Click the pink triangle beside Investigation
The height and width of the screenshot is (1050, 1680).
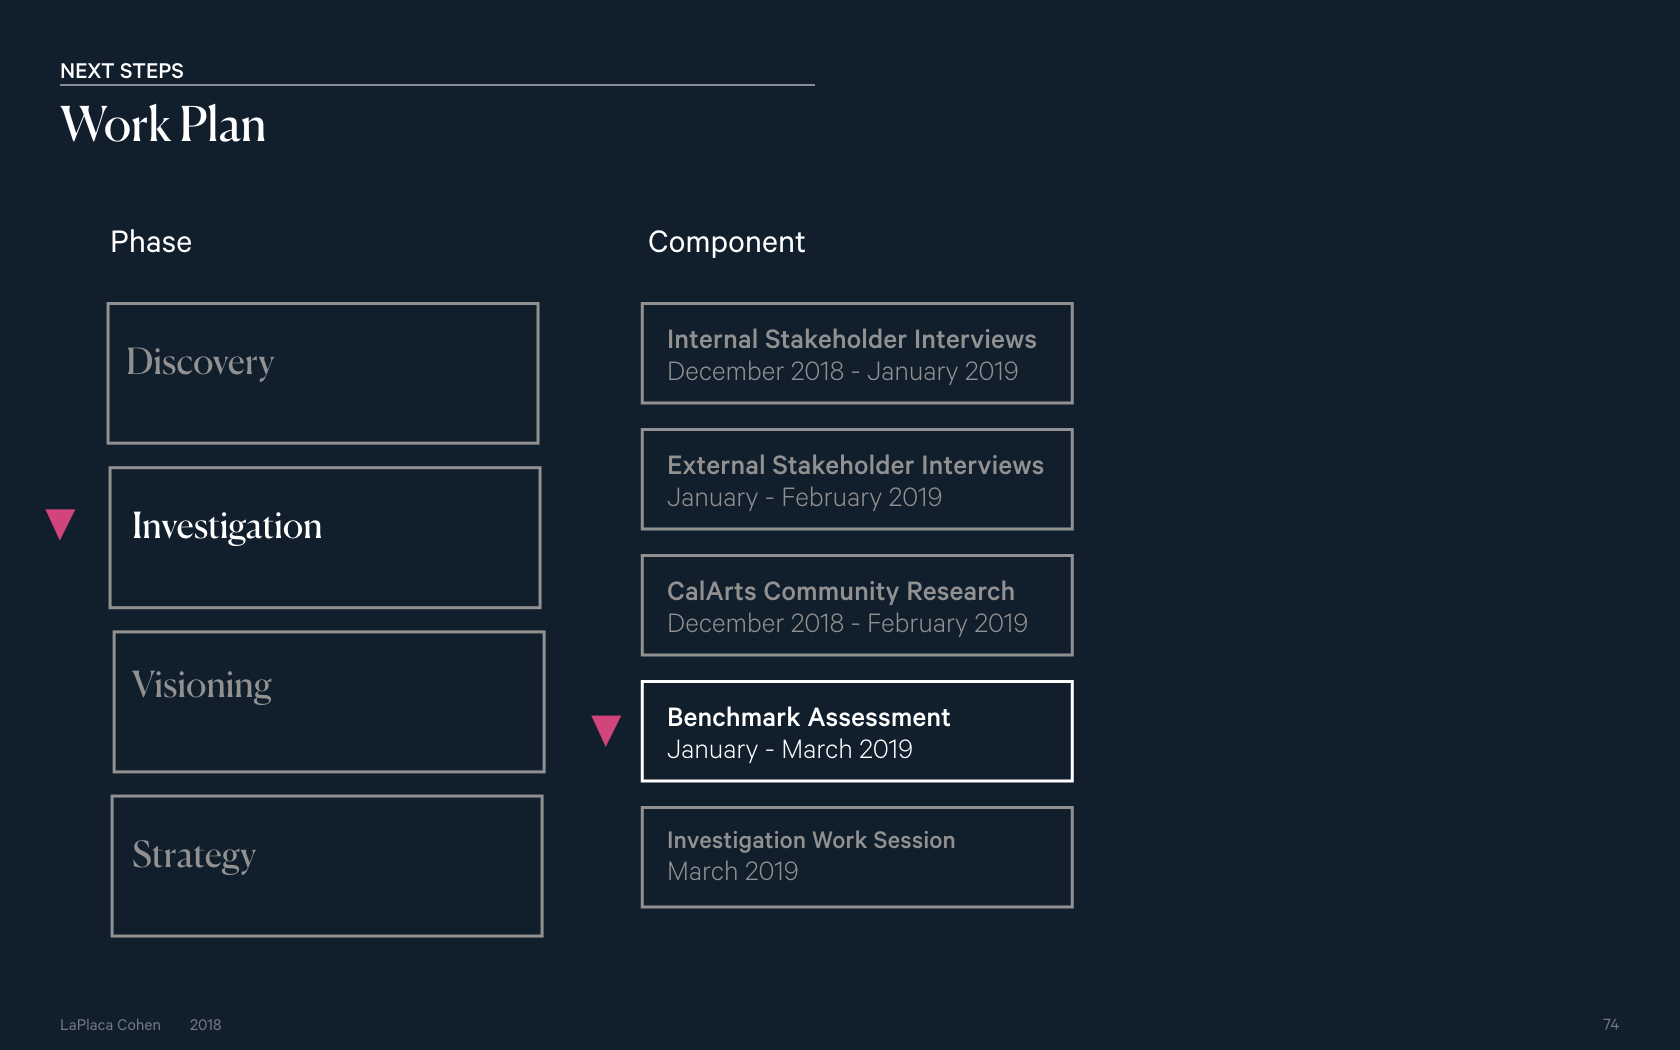(61, 524)
